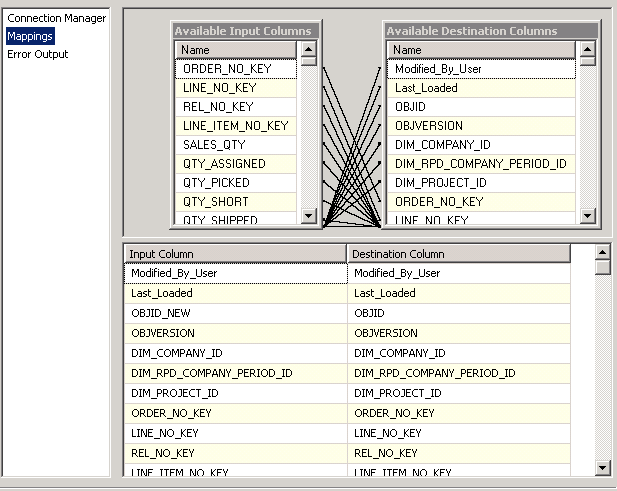Viewport: 617px width, 491px height.
Task: Choose OBJID in Available Destination Columns list
Action: pos(480,107)
